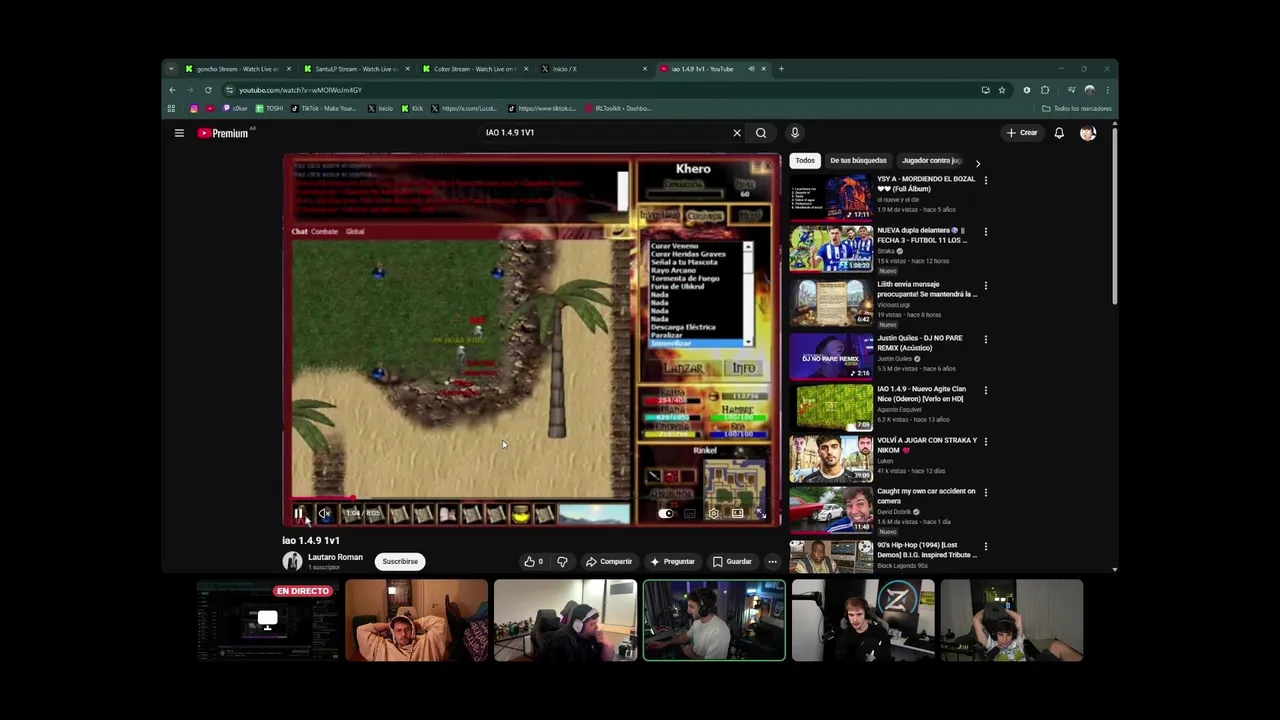This screenshot has width=1280, height=720.
Task: Open Justin Quiles DJ NO PARE thumbnail
Action: tap(832, 357)
